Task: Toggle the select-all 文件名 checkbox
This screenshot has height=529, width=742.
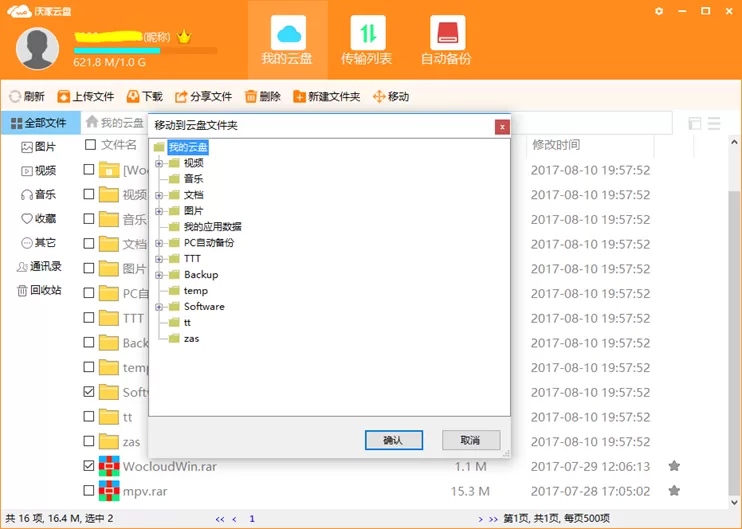Action: pos(90,144)
